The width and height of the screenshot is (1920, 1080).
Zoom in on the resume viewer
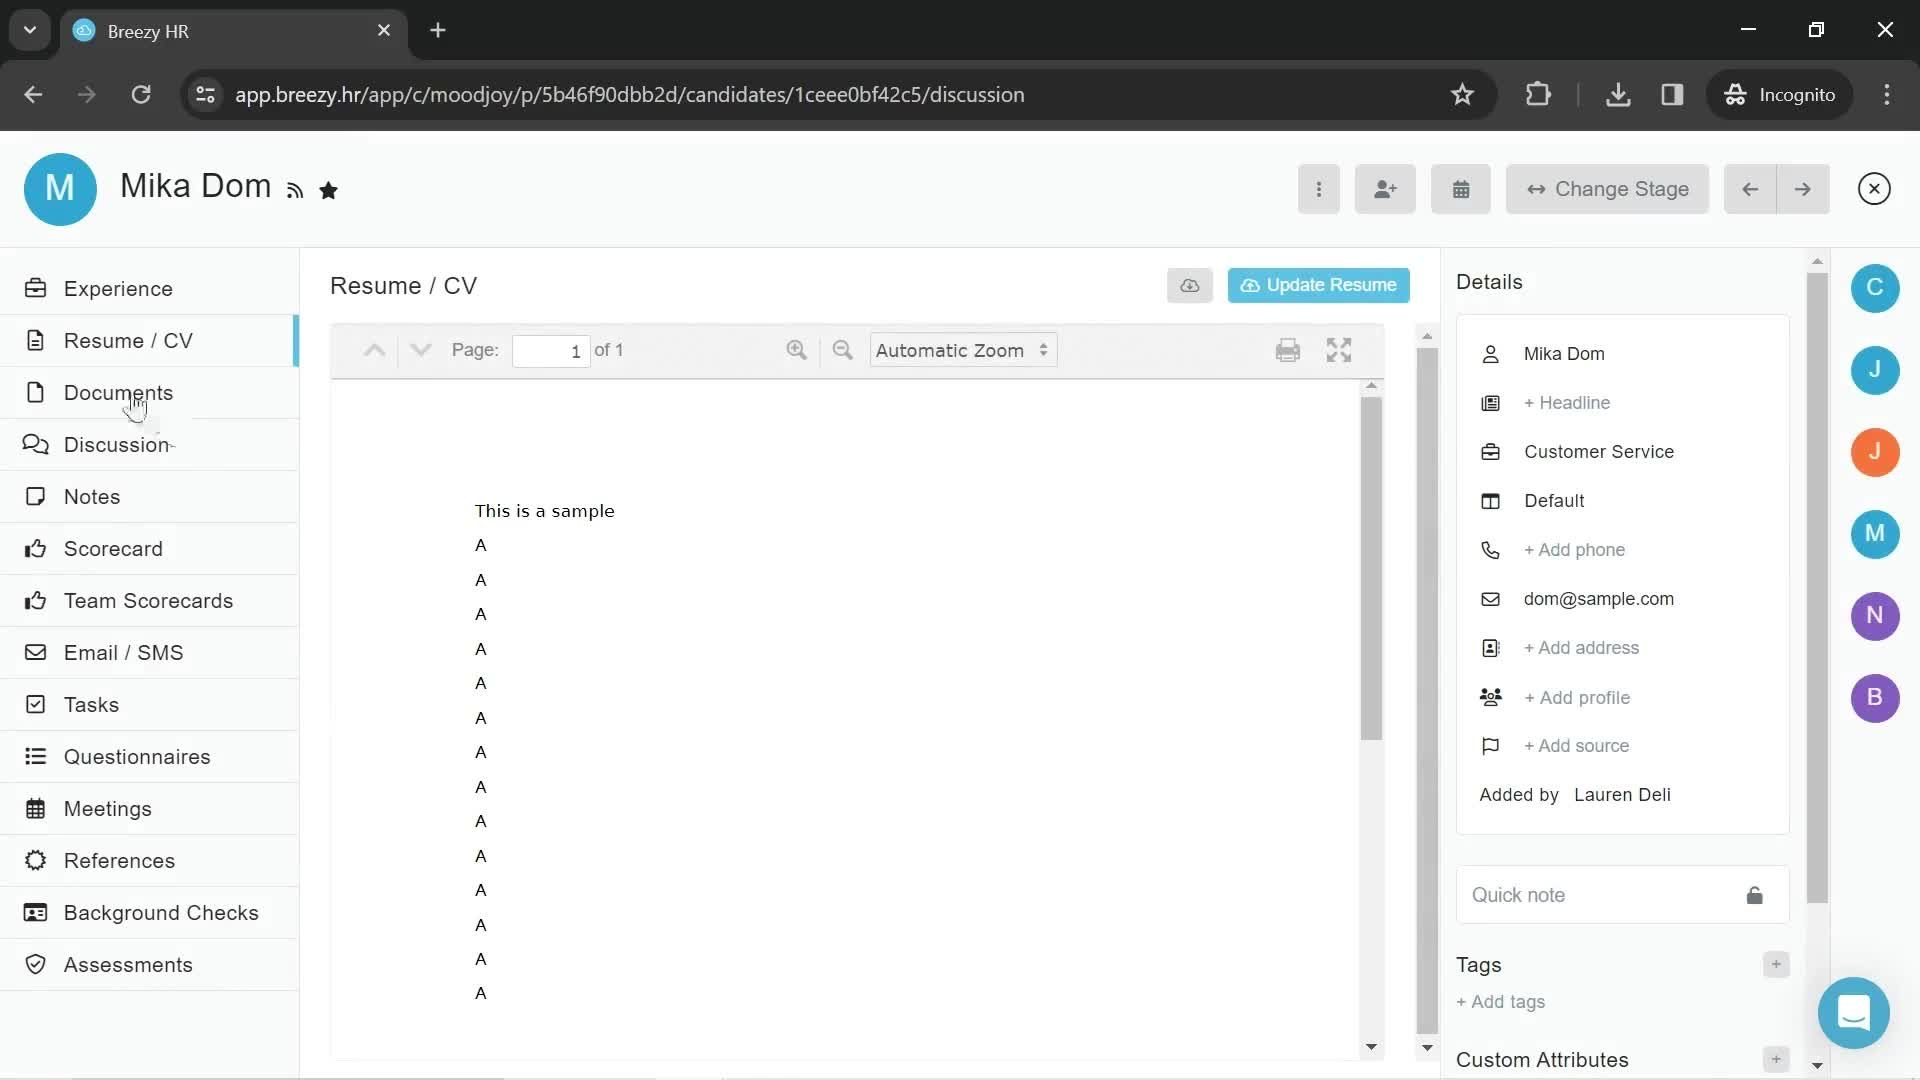coord(796,350)
